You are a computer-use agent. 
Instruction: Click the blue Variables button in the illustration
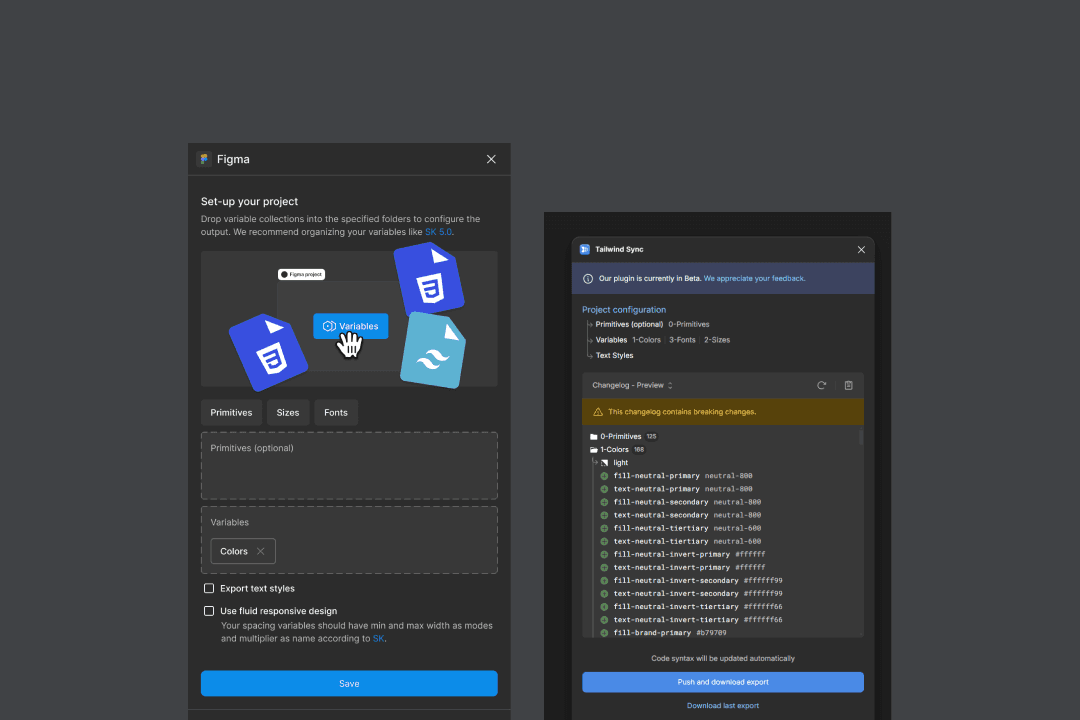click(x=351, y=326)
